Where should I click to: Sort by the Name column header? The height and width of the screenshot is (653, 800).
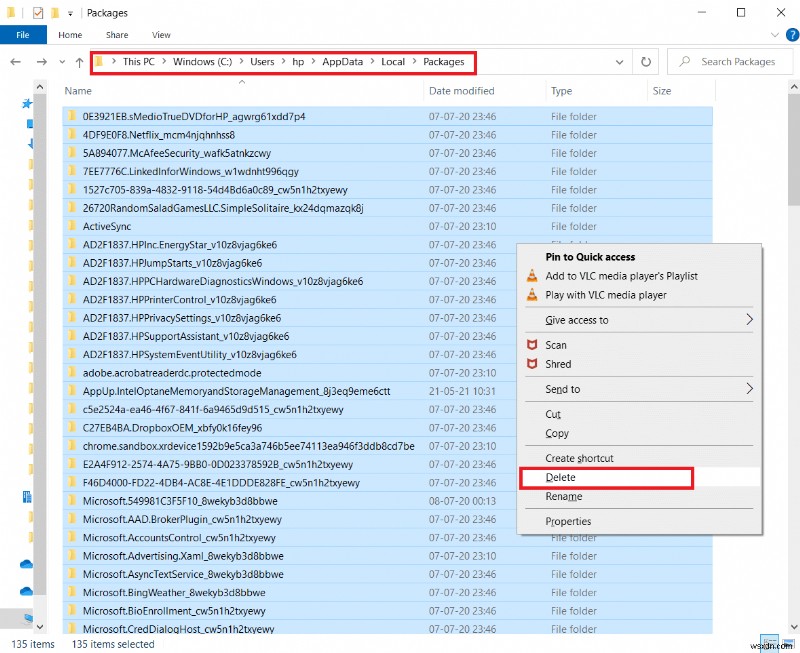[78, 91]
